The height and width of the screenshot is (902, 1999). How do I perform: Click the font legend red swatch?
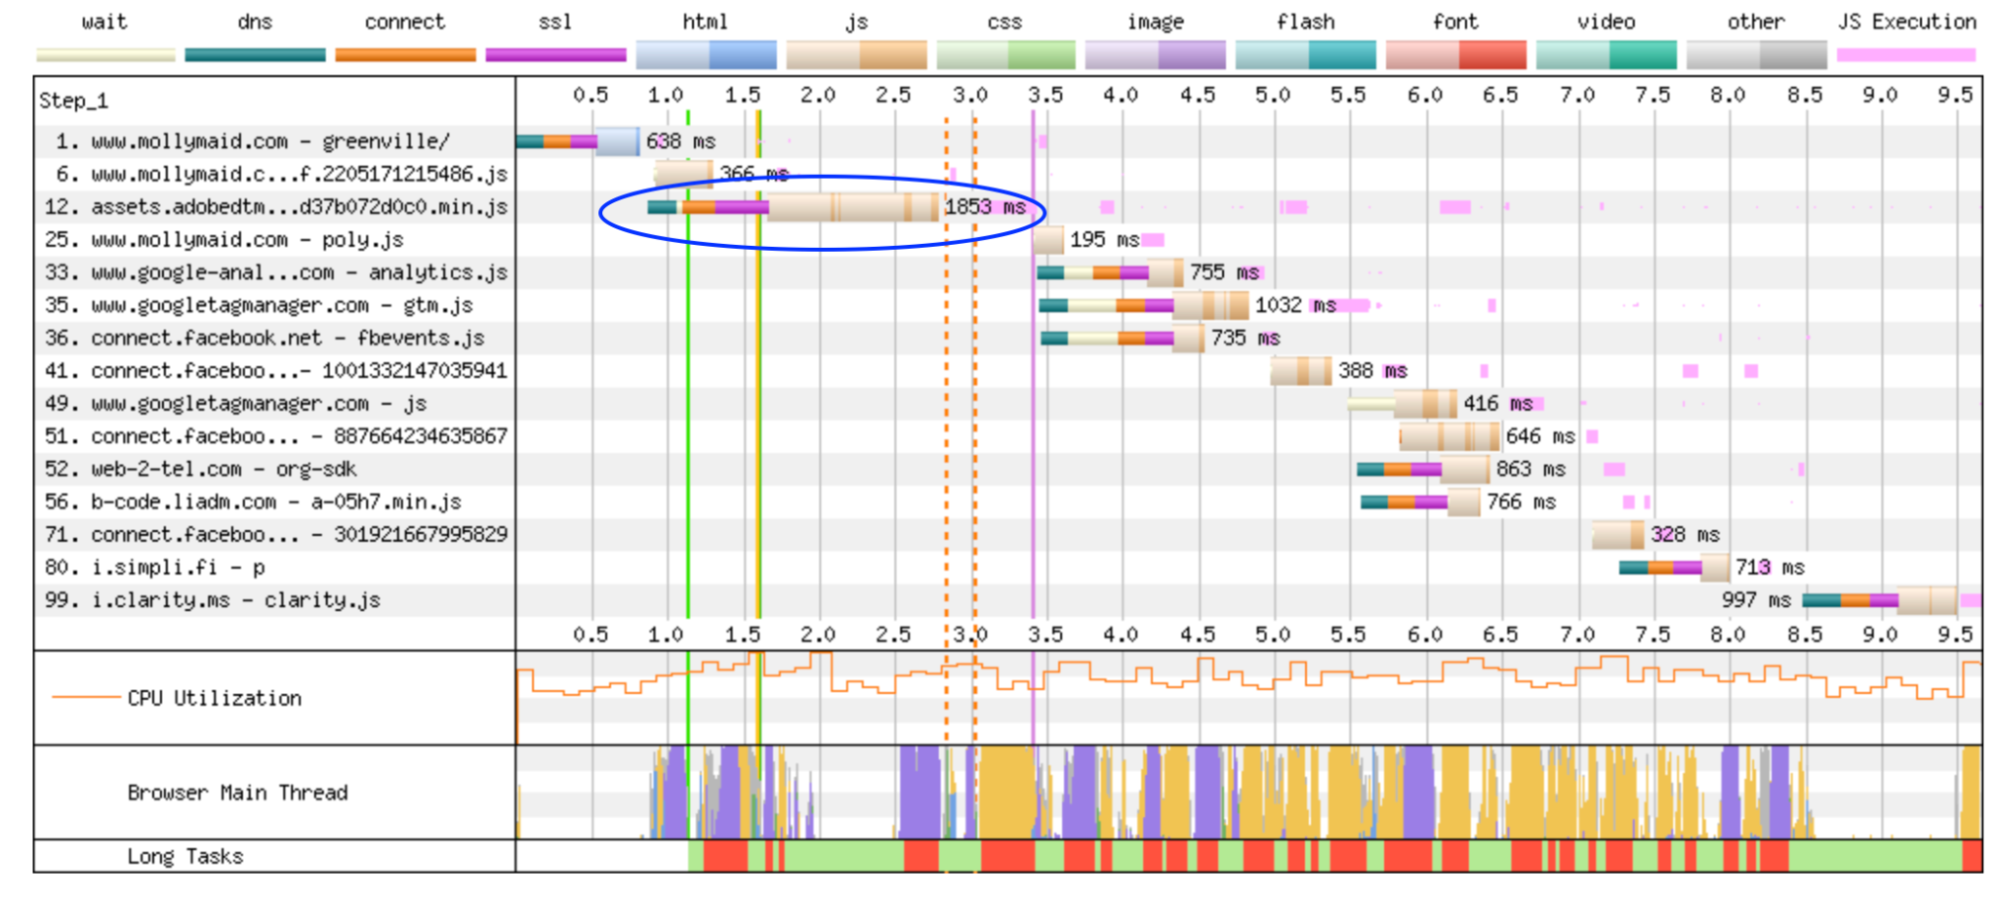[x=1455, y=55]
